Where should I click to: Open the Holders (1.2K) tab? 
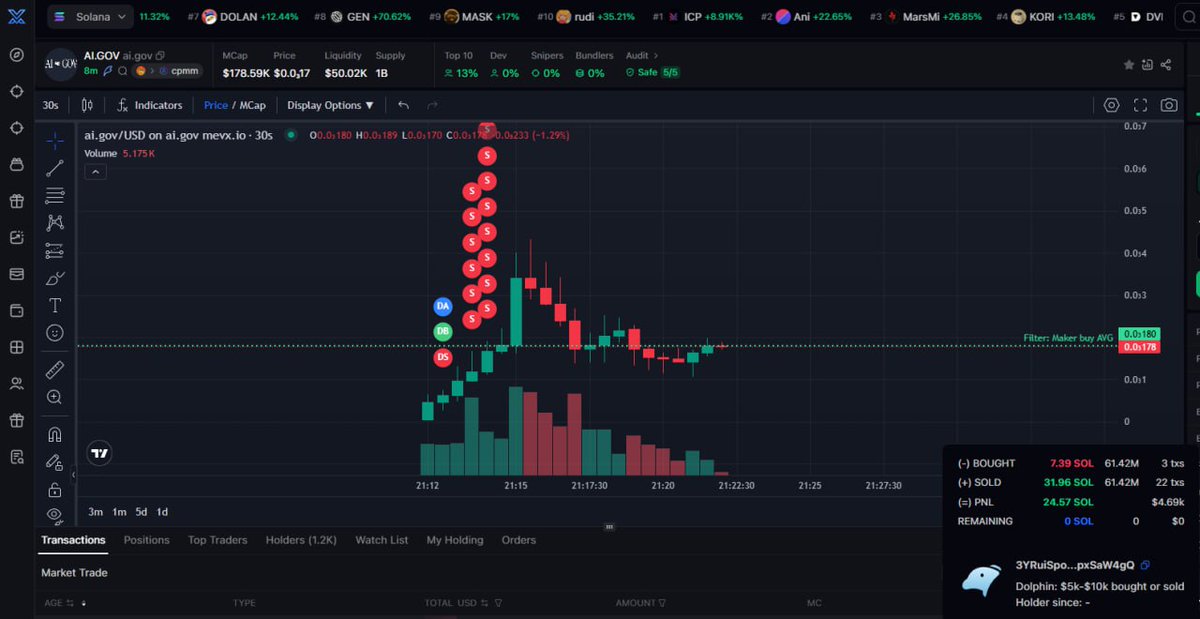coord(301,540)
